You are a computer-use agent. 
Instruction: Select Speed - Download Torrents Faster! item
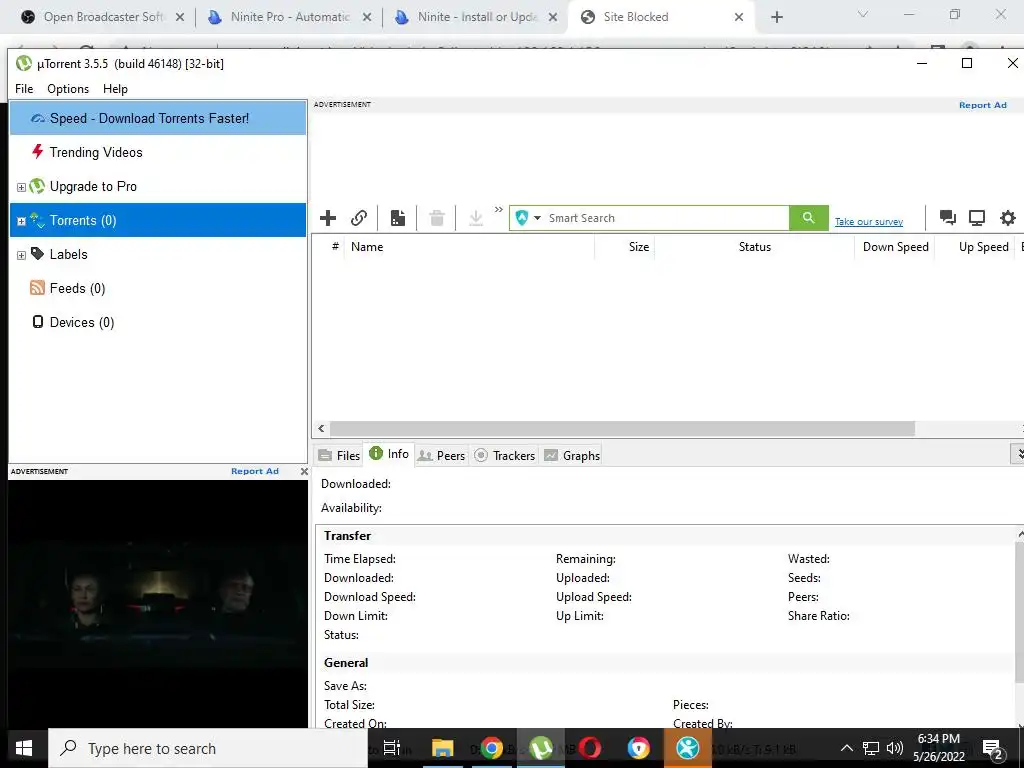157,118
